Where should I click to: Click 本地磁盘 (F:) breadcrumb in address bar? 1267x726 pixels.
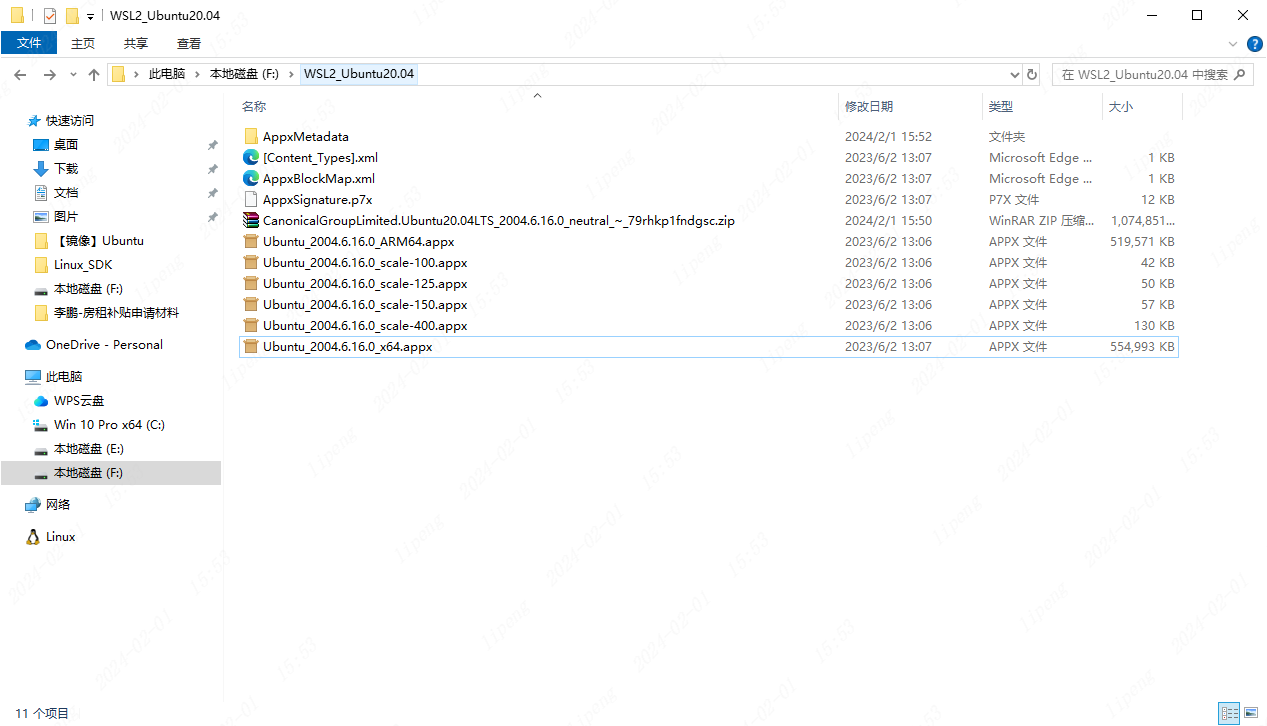244,74
